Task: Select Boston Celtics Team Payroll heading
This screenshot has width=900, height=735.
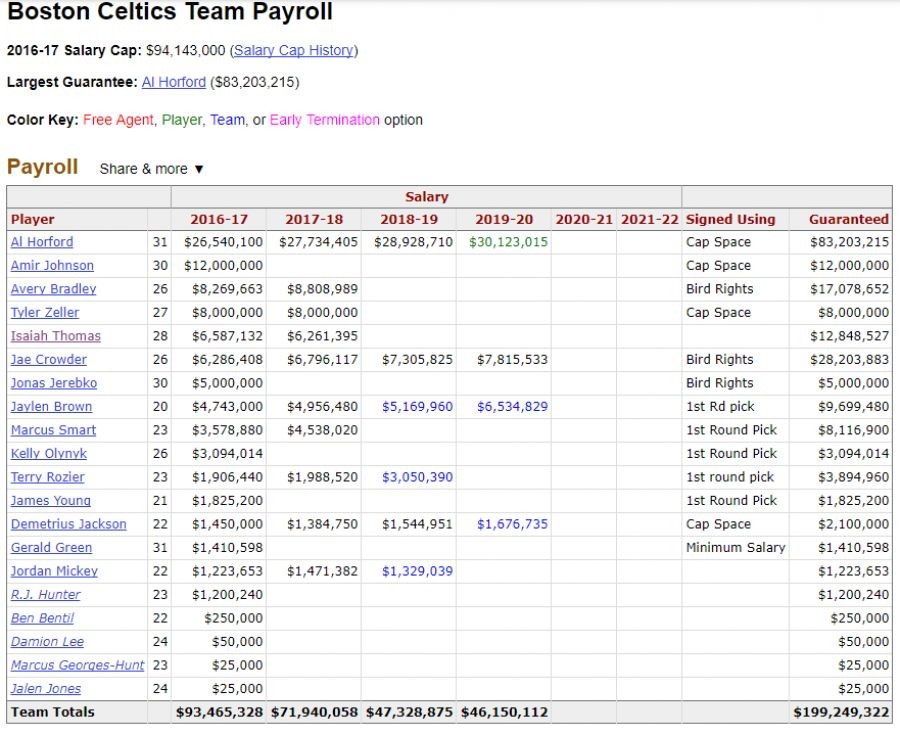Action: (x=170, y=11)
